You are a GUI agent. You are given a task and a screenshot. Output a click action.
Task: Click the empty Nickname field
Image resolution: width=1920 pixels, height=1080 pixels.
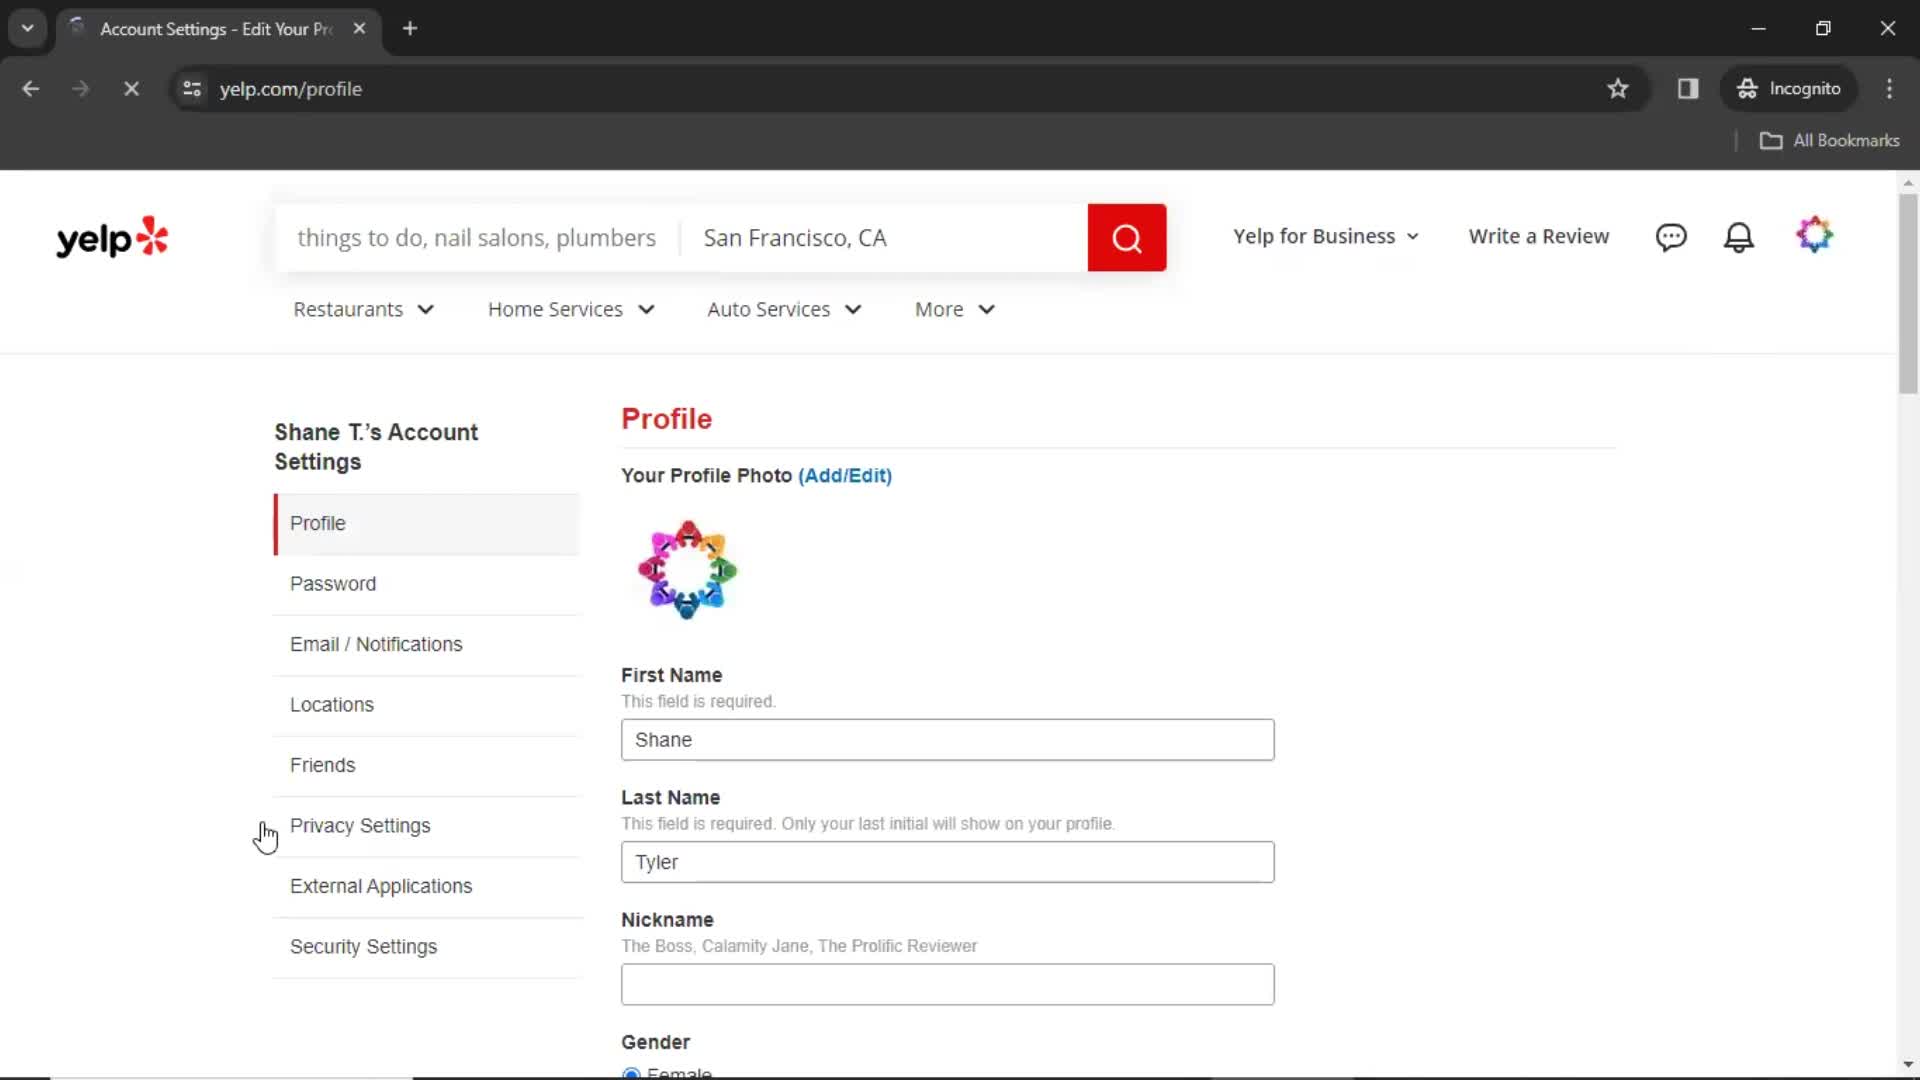pyautogui.click(x=947, y=985)
